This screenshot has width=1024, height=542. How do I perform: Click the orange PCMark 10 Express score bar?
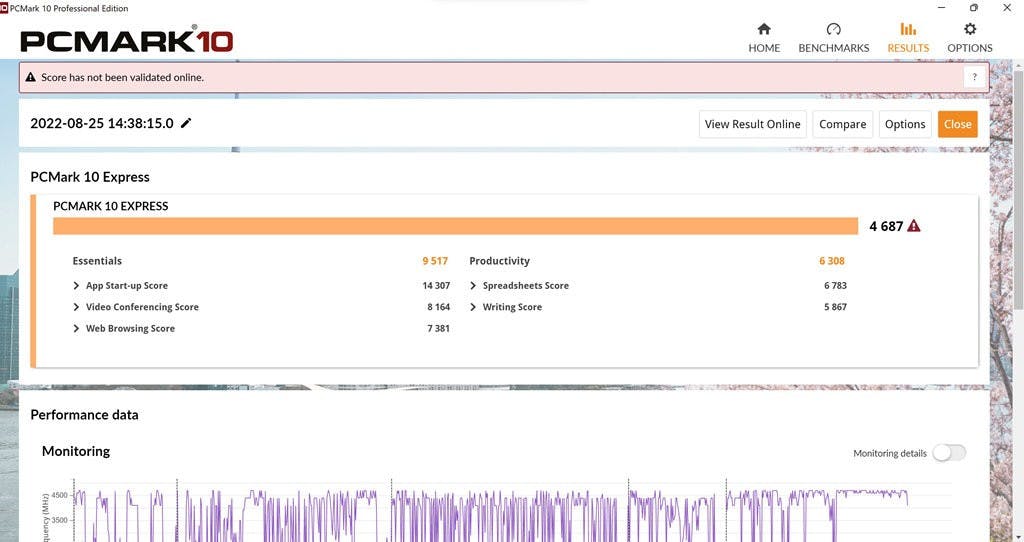click(455, 226)
